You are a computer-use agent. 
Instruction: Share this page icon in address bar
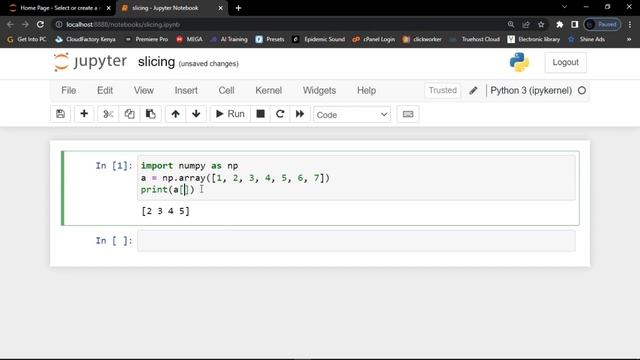click(x=526, y=24)
